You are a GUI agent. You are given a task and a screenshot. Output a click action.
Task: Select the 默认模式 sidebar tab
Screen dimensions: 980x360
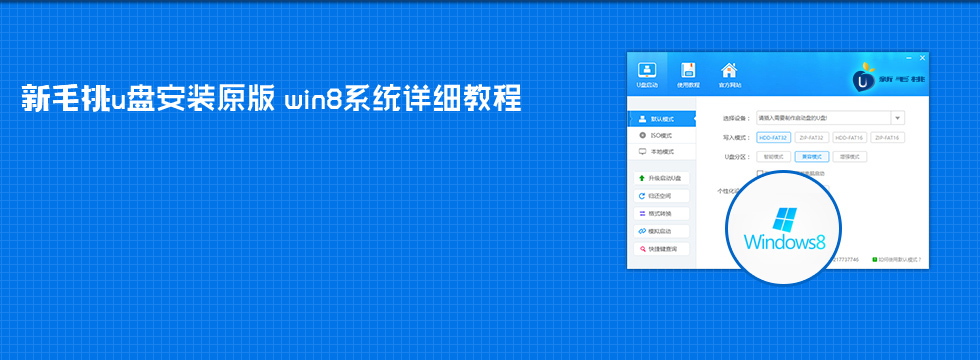tap(661, 119)
